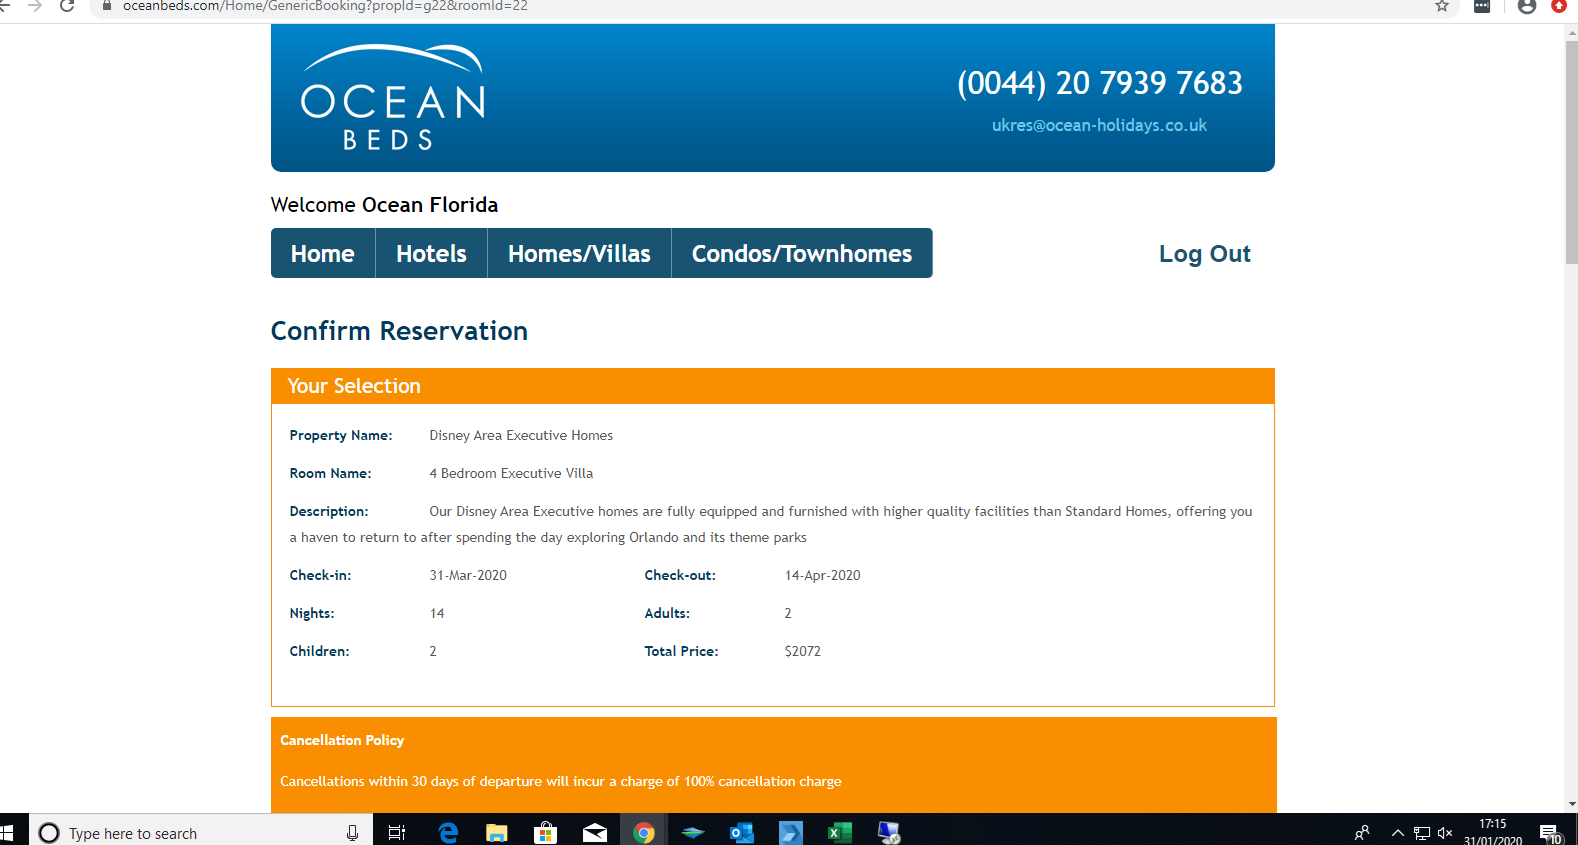This screenshot has width=1578, height=845.
Task: Click the ukres@ocean-holidays.co.uk email link
Action: pos(1099,125)
